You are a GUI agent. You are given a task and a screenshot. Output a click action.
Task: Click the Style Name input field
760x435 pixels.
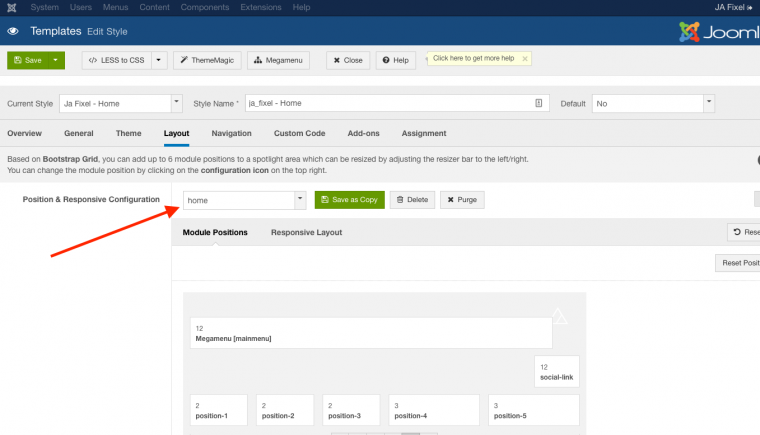coord(397,103)
